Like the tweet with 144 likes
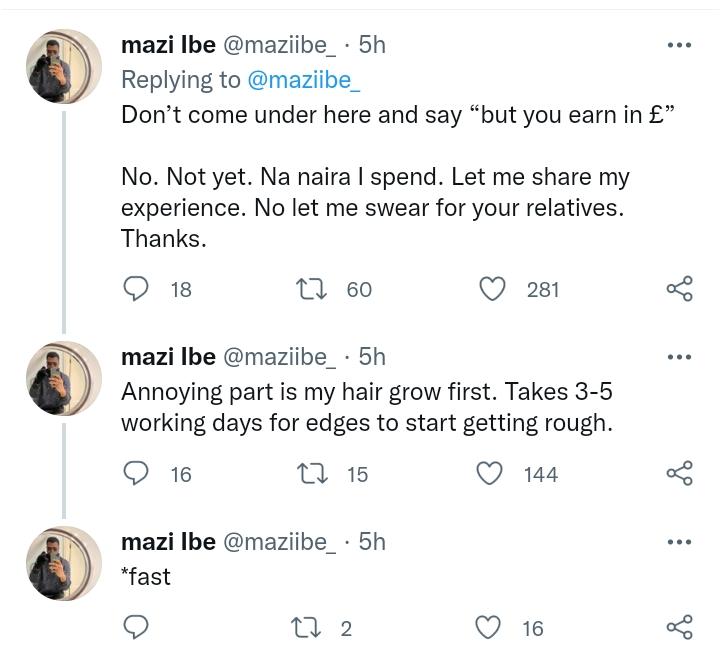 pyautogui.click(x=489, y=474)
